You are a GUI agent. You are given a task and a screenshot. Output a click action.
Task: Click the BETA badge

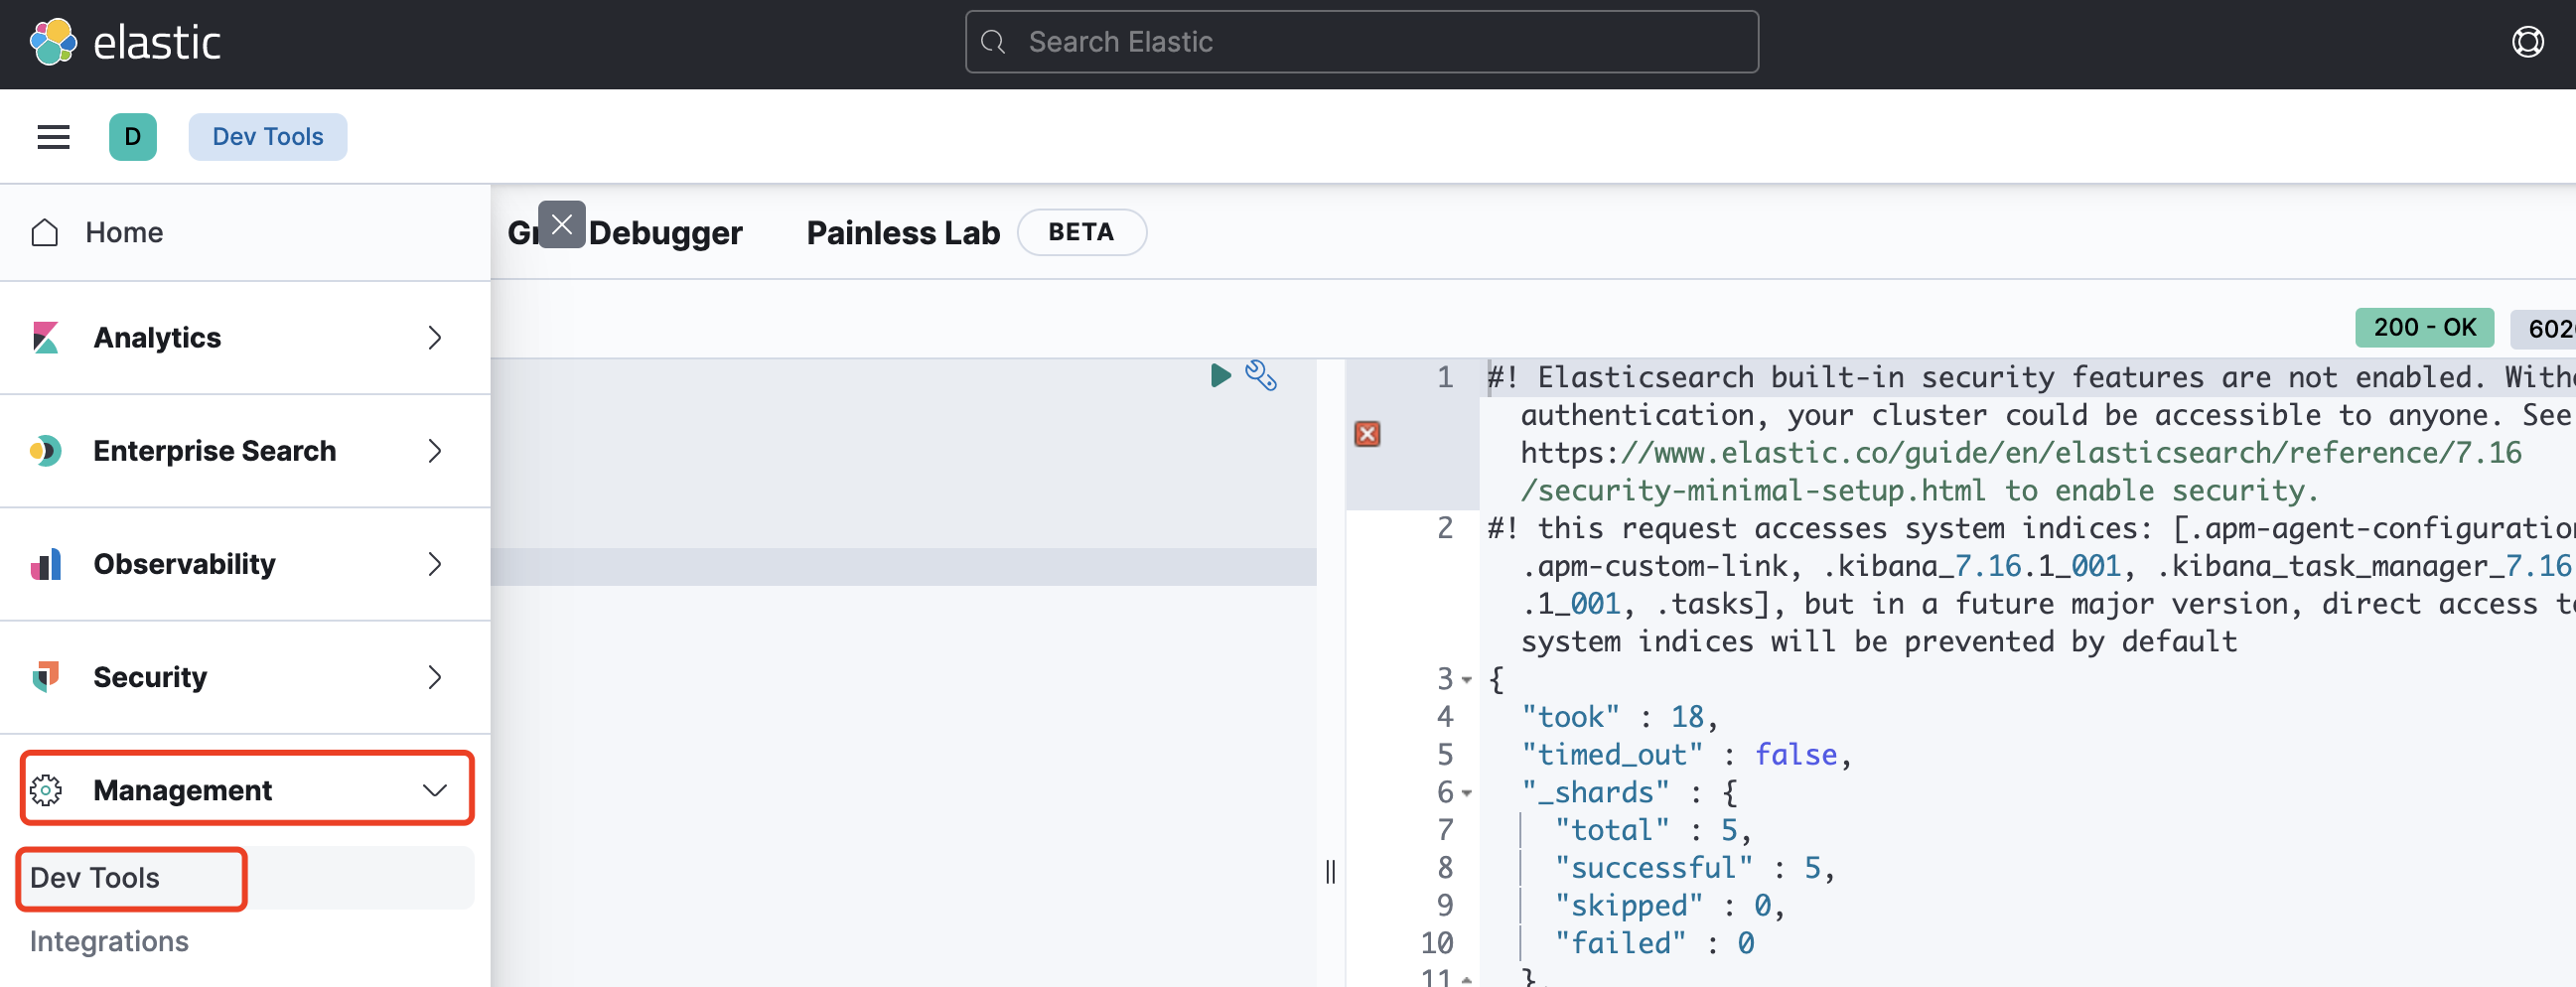click(x=1081, y=232)
